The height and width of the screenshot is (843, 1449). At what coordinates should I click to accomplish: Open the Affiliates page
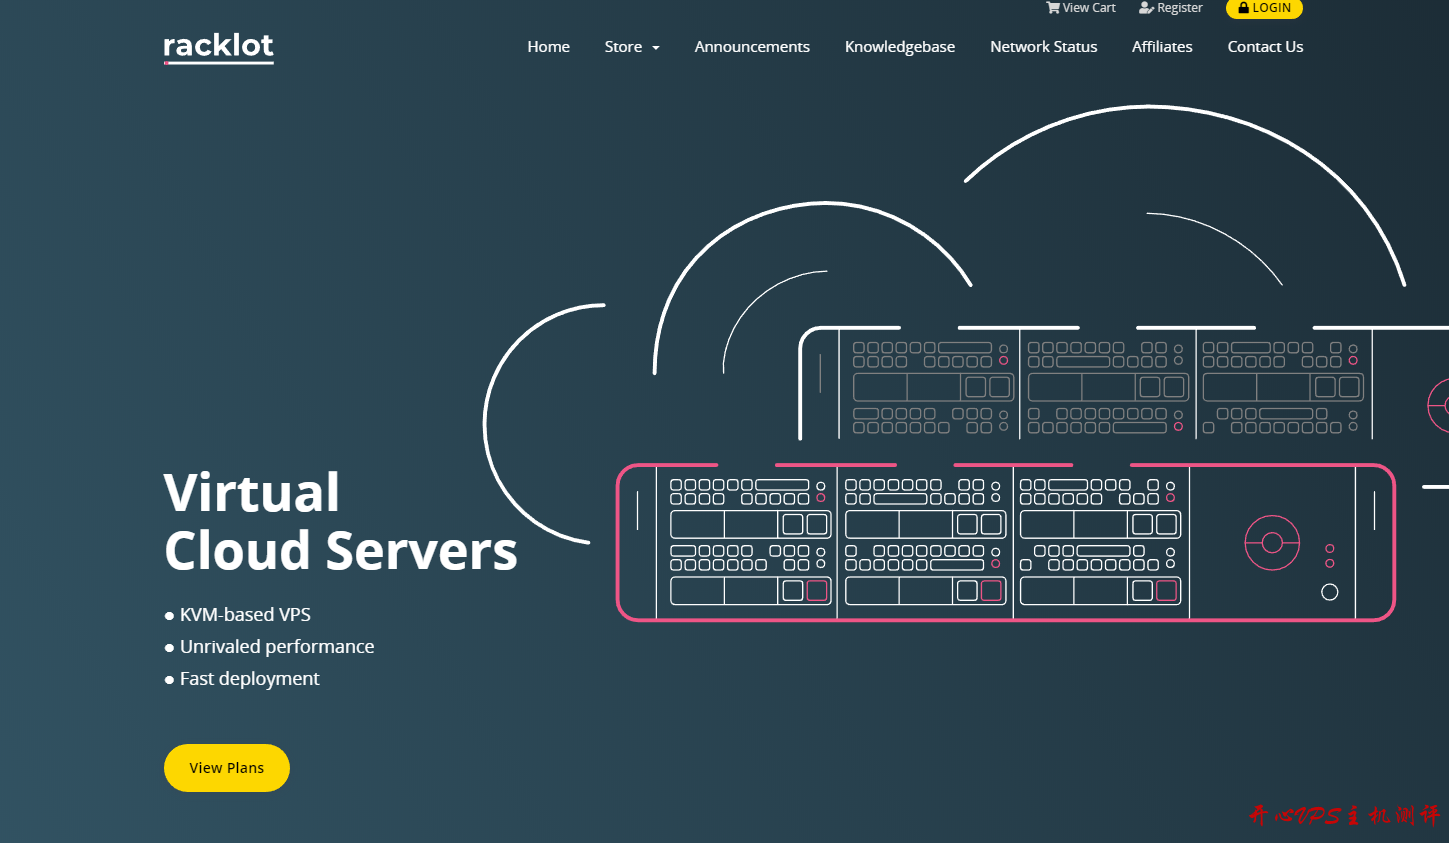(1161, 47)
